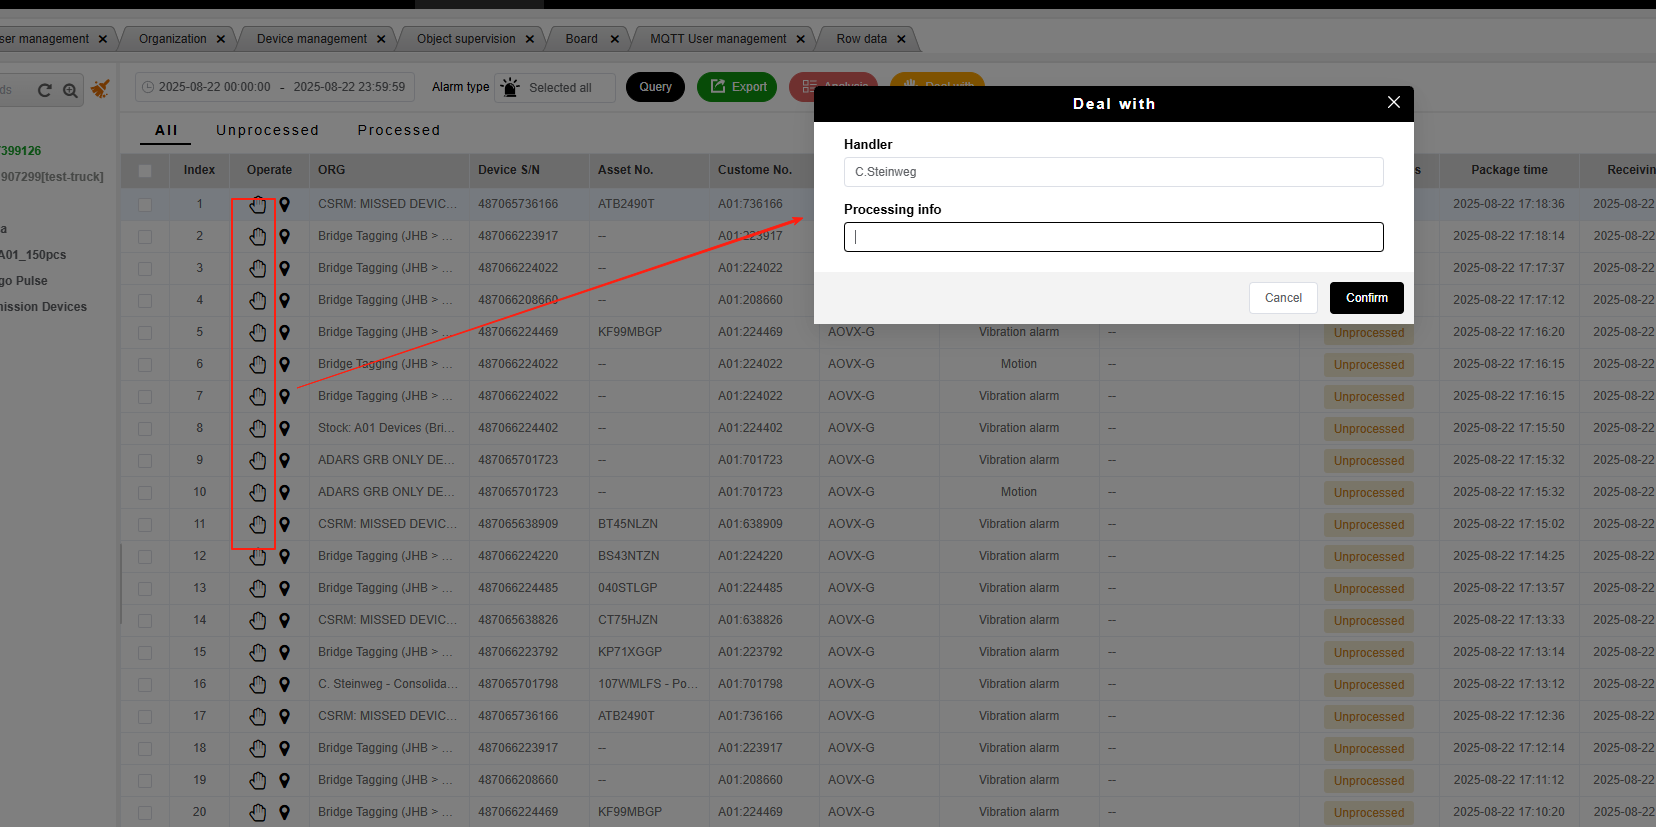This screenshot has height=827, width=1656.
Task: Close the Board tab
Action: [614, 39]
